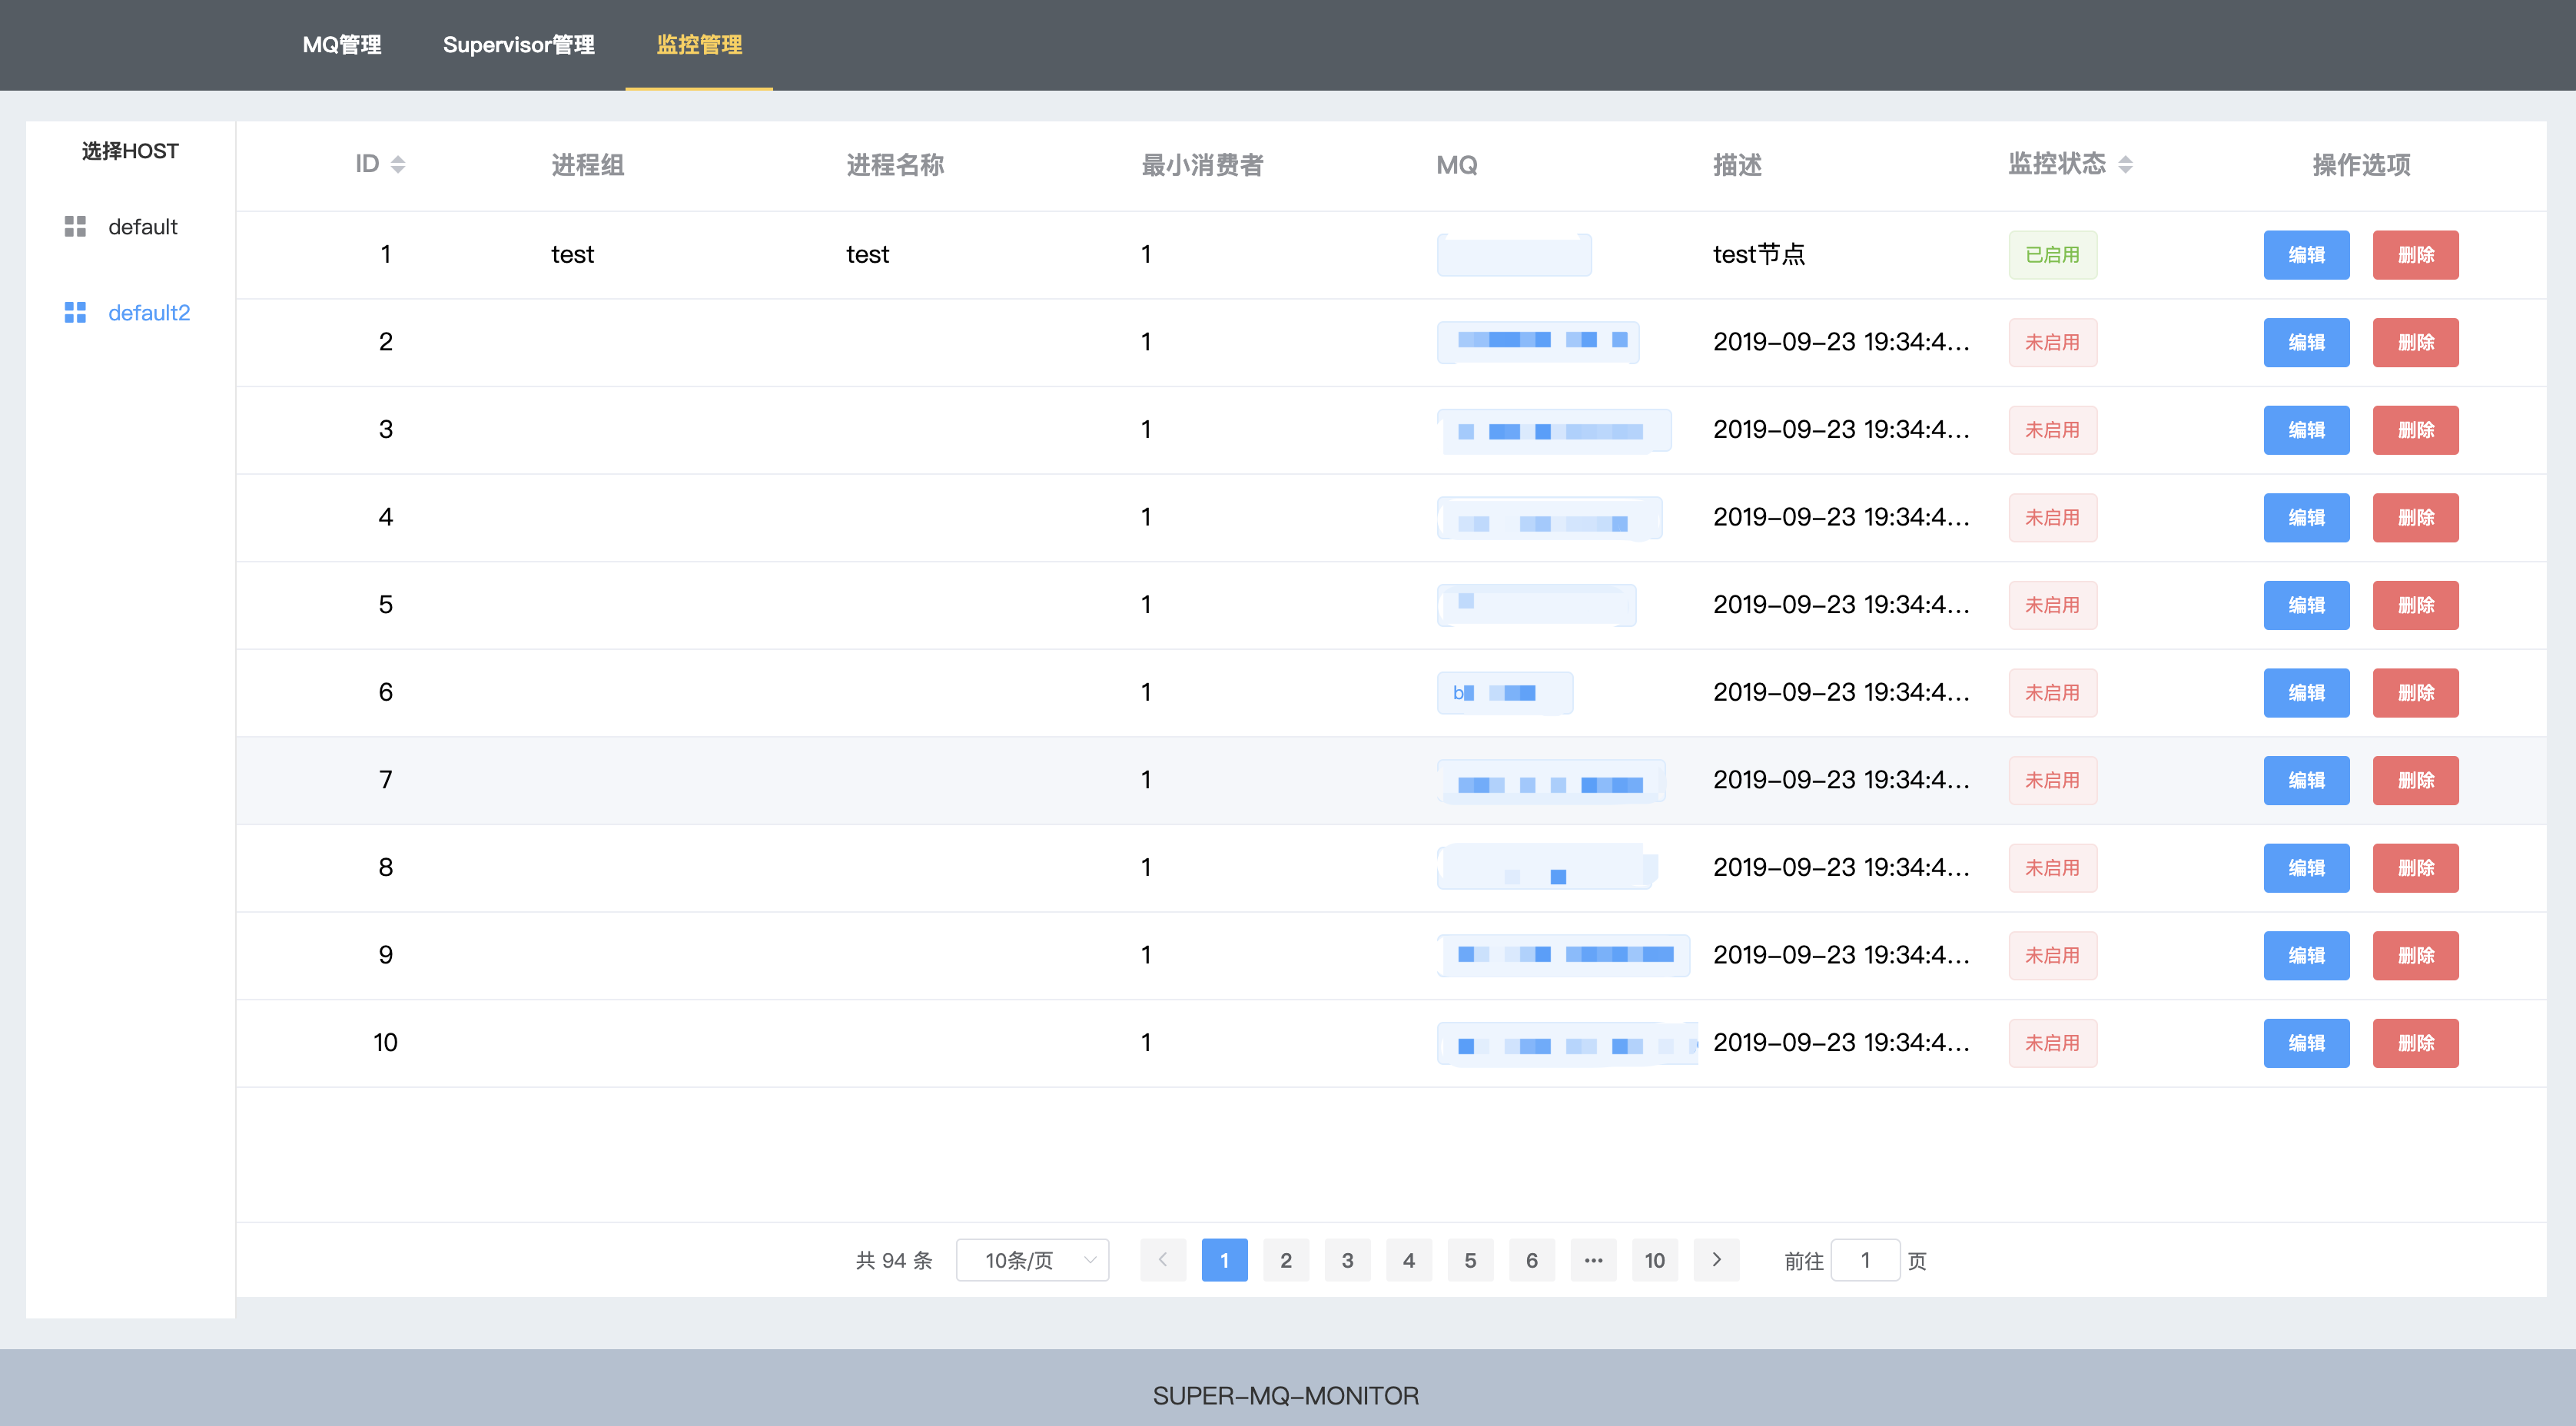Sort by 监控状态 column arrows
The image size is (2576, 1426).
coord(2125,165)
